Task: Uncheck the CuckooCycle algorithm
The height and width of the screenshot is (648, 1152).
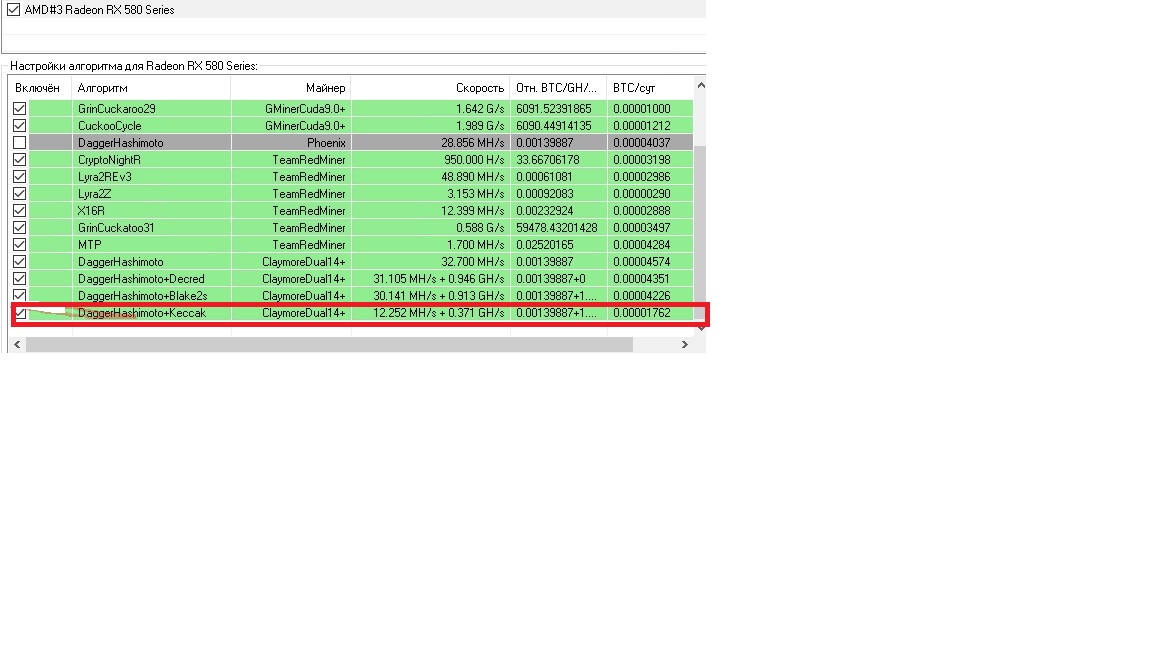Action: pyautogui.click(x=18, y=125)
